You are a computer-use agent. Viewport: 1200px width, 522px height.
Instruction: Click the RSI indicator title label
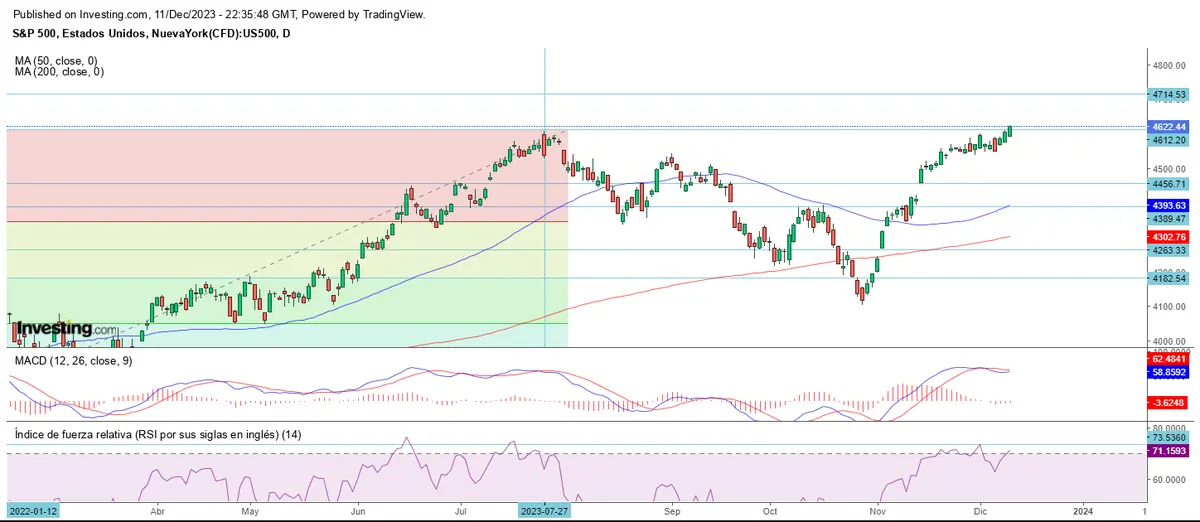coord(158,435)
